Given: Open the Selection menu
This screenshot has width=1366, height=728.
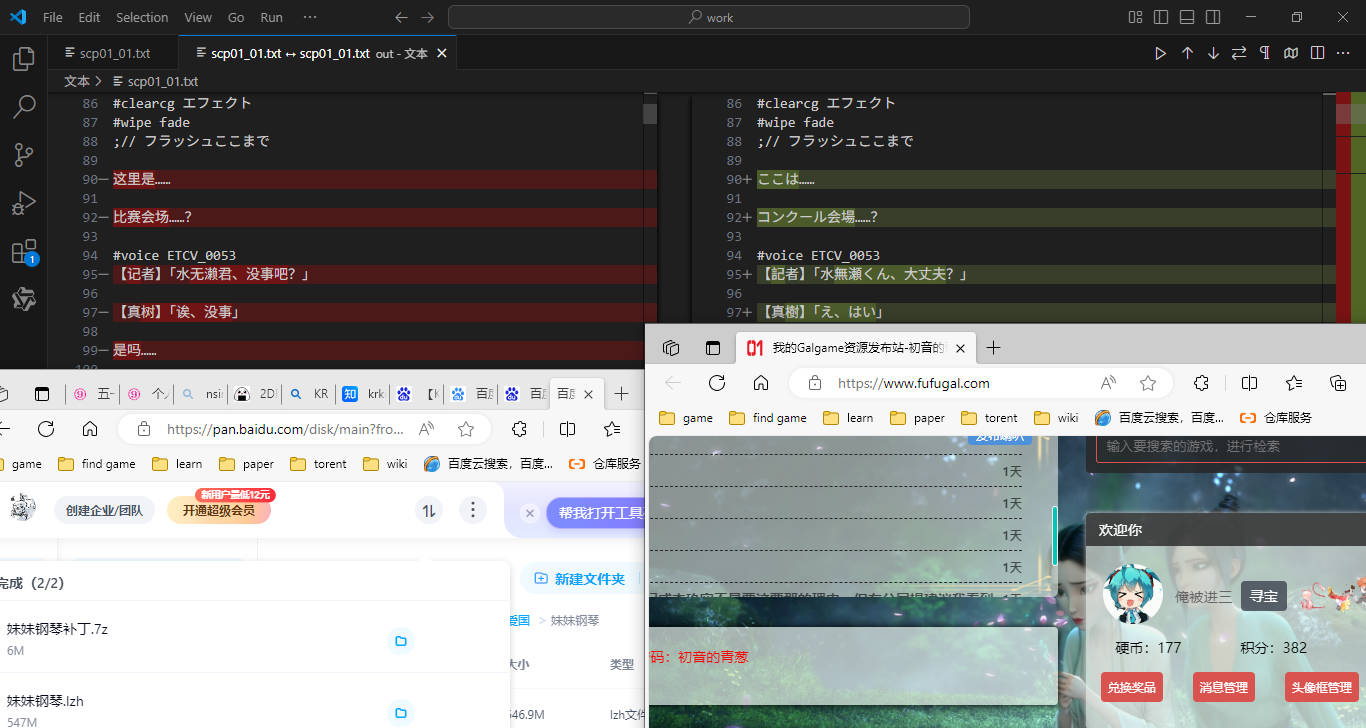Looking at the screenshot, I should [142, 17].
